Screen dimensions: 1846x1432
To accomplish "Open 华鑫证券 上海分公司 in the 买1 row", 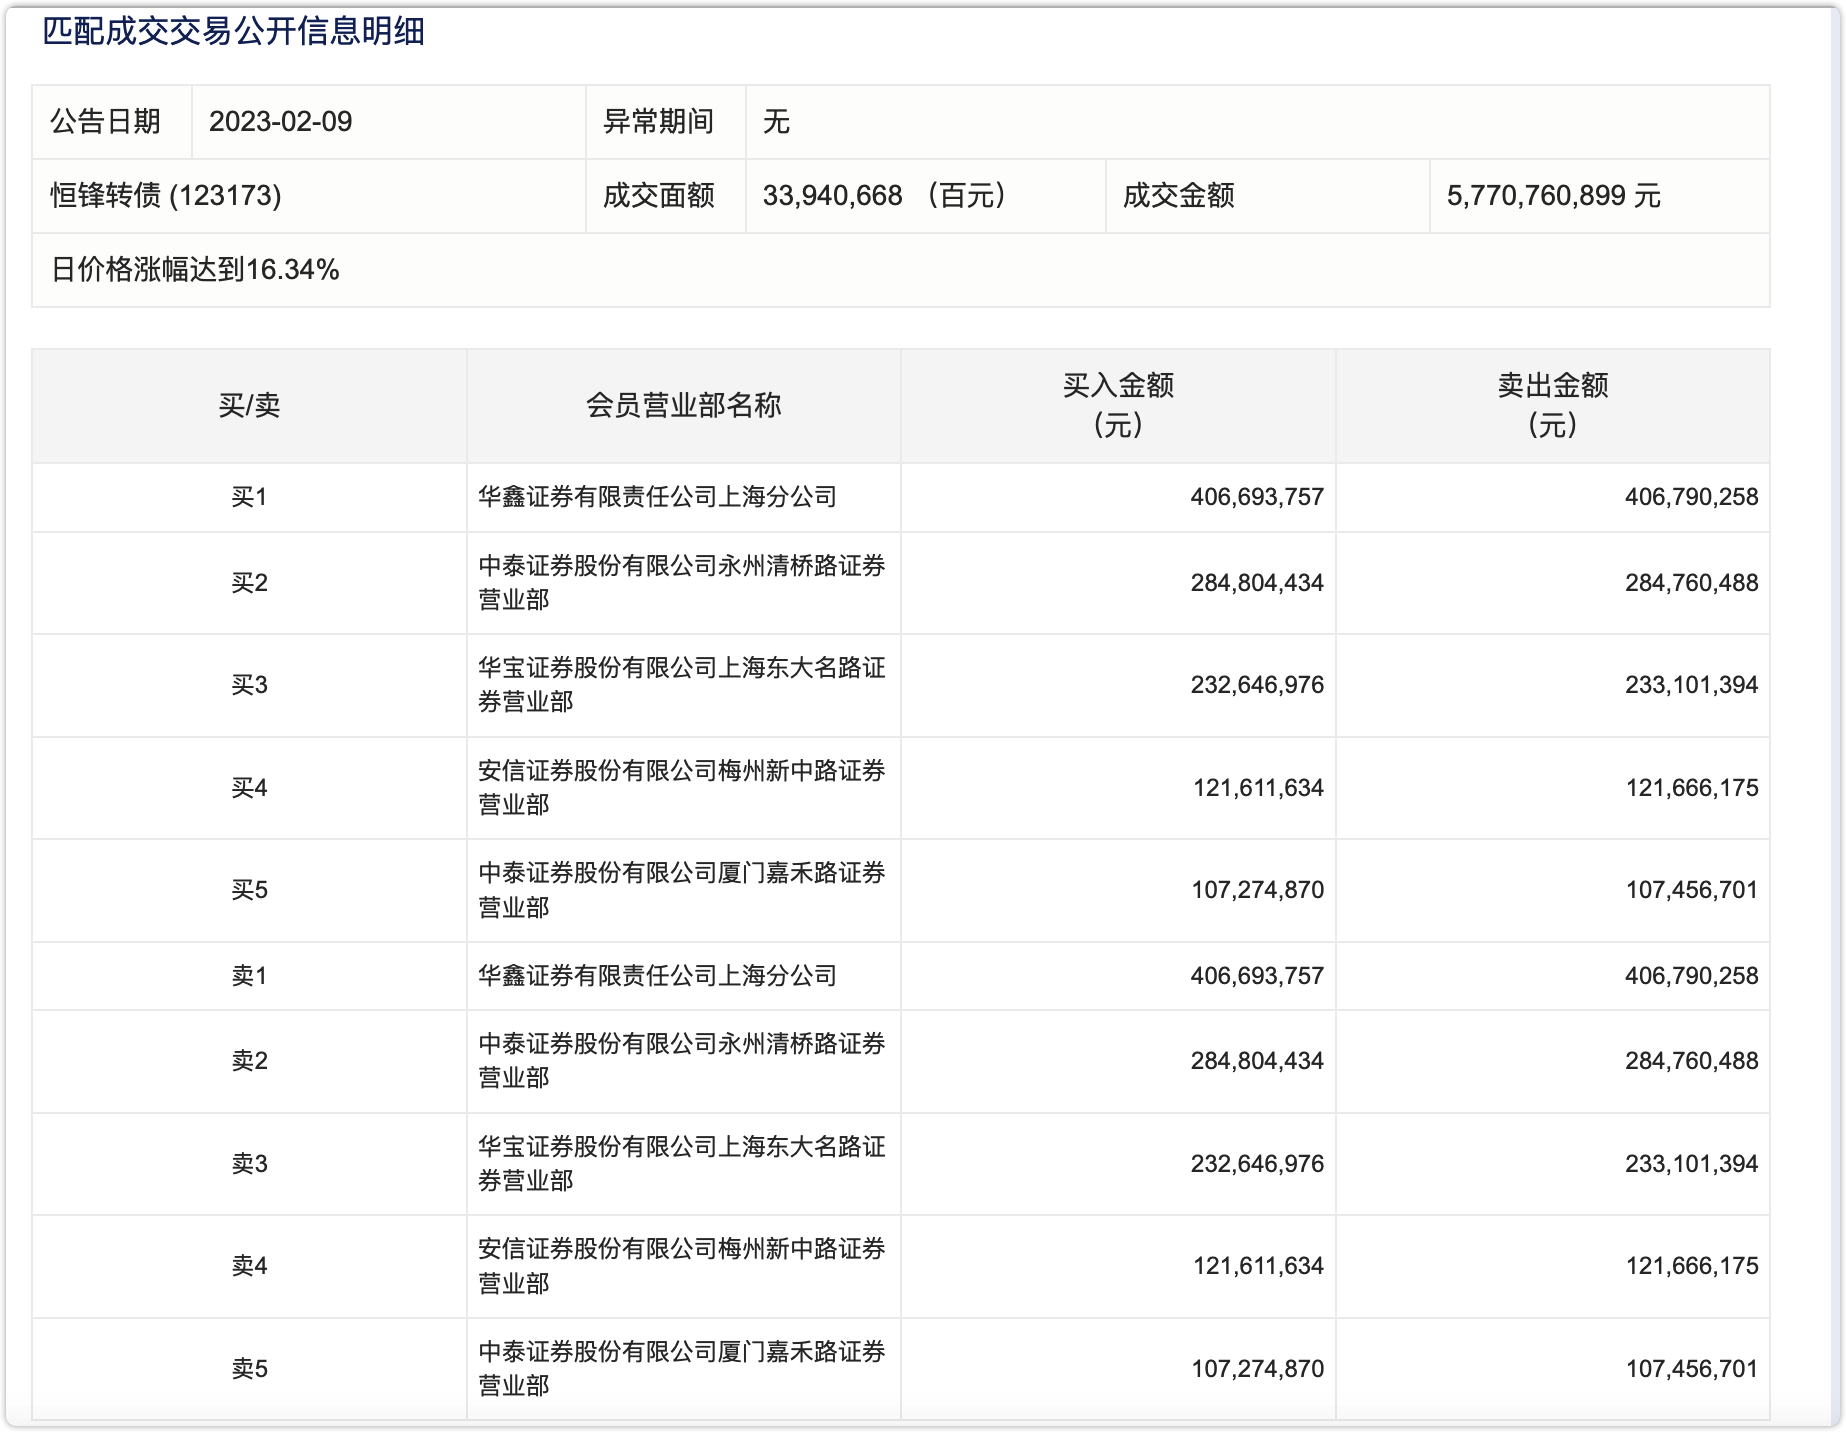I will click(657, 497).
